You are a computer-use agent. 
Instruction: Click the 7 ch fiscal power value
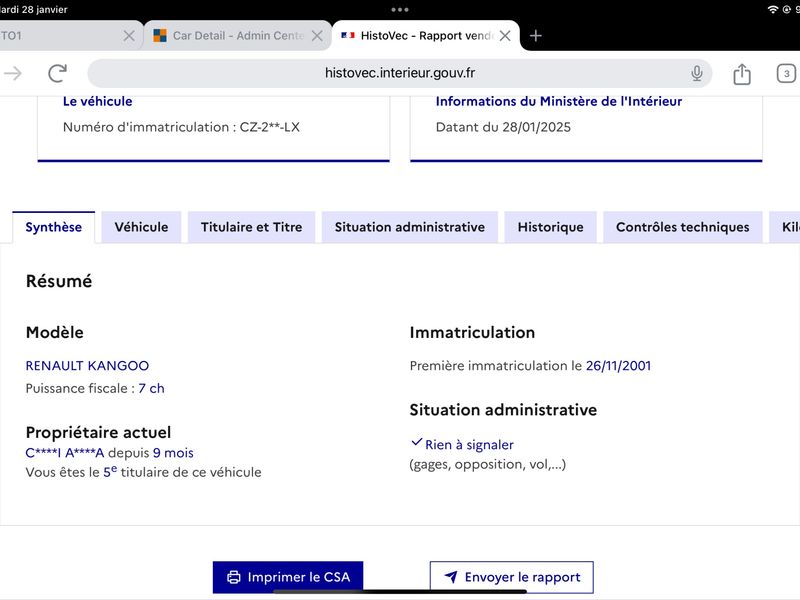tap(151, 388)
